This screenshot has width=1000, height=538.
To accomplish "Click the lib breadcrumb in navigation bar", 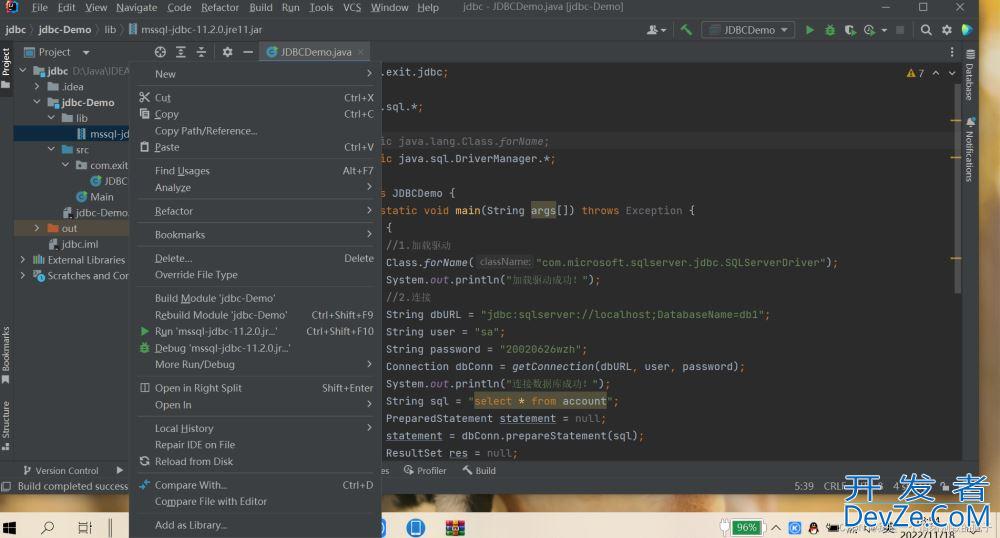I will pos(110,29).
